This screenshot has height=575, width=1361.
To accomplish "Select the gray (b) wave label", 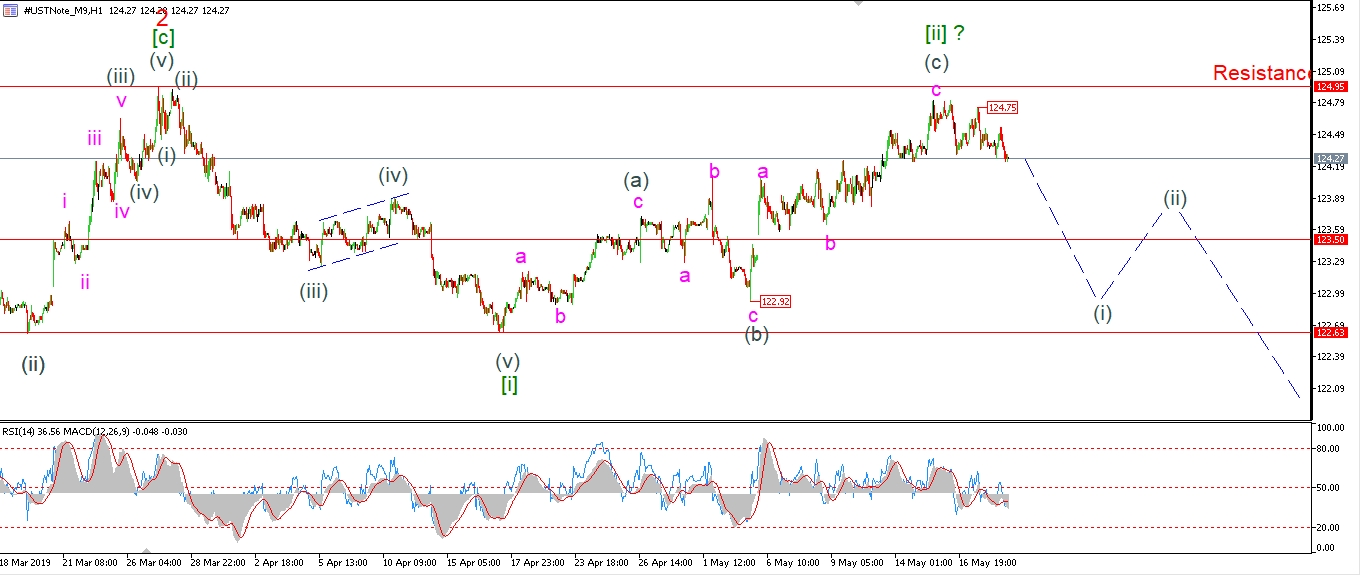I will [756, 335].
